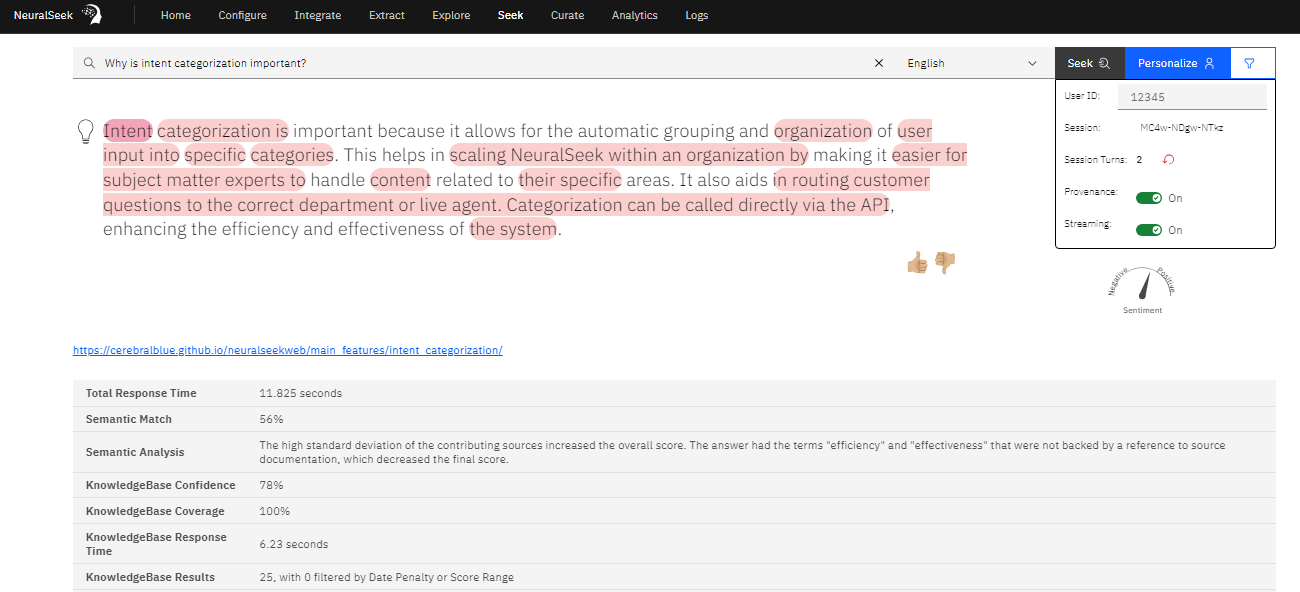The height and width of the screenshot is (592, 1300).
Task: Click the highlighted word "Intent" in answer
Action: pos(128,131)
